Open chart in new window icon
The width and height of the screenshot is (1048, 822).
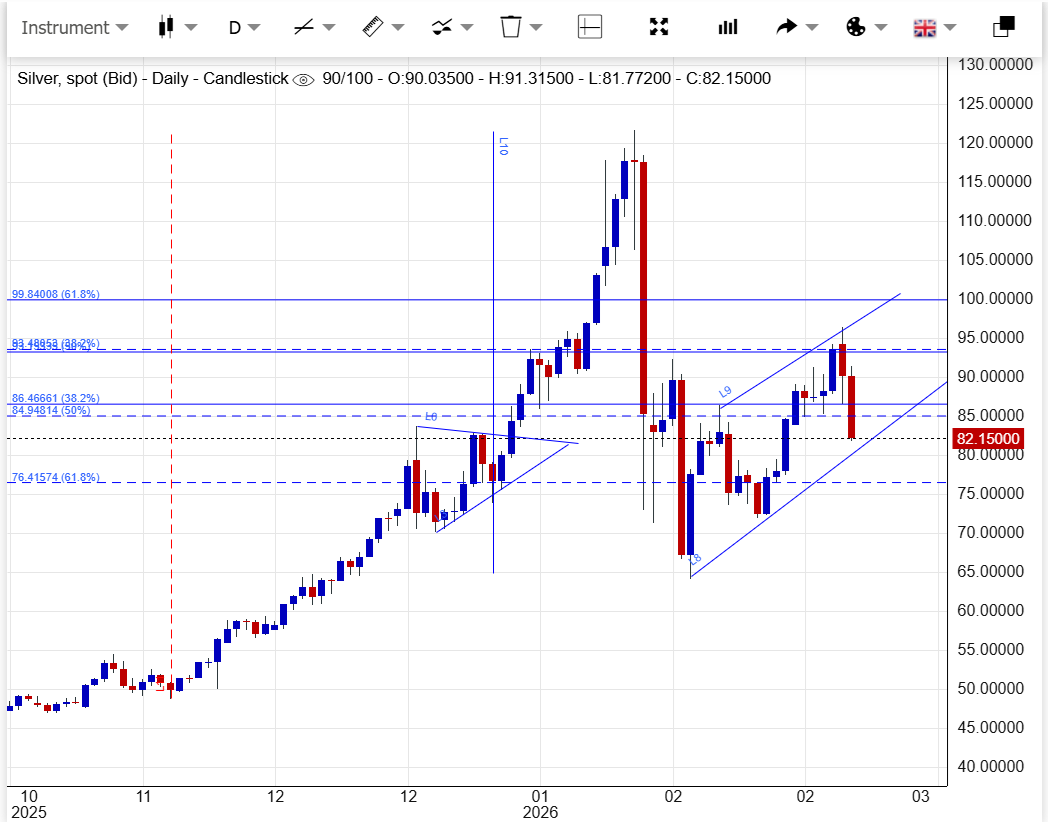click(x=1003, y=27)
